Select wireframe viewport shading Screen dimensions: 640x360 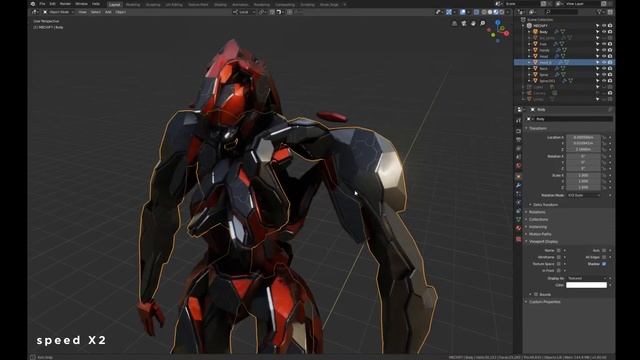click(x=484, y=12)
